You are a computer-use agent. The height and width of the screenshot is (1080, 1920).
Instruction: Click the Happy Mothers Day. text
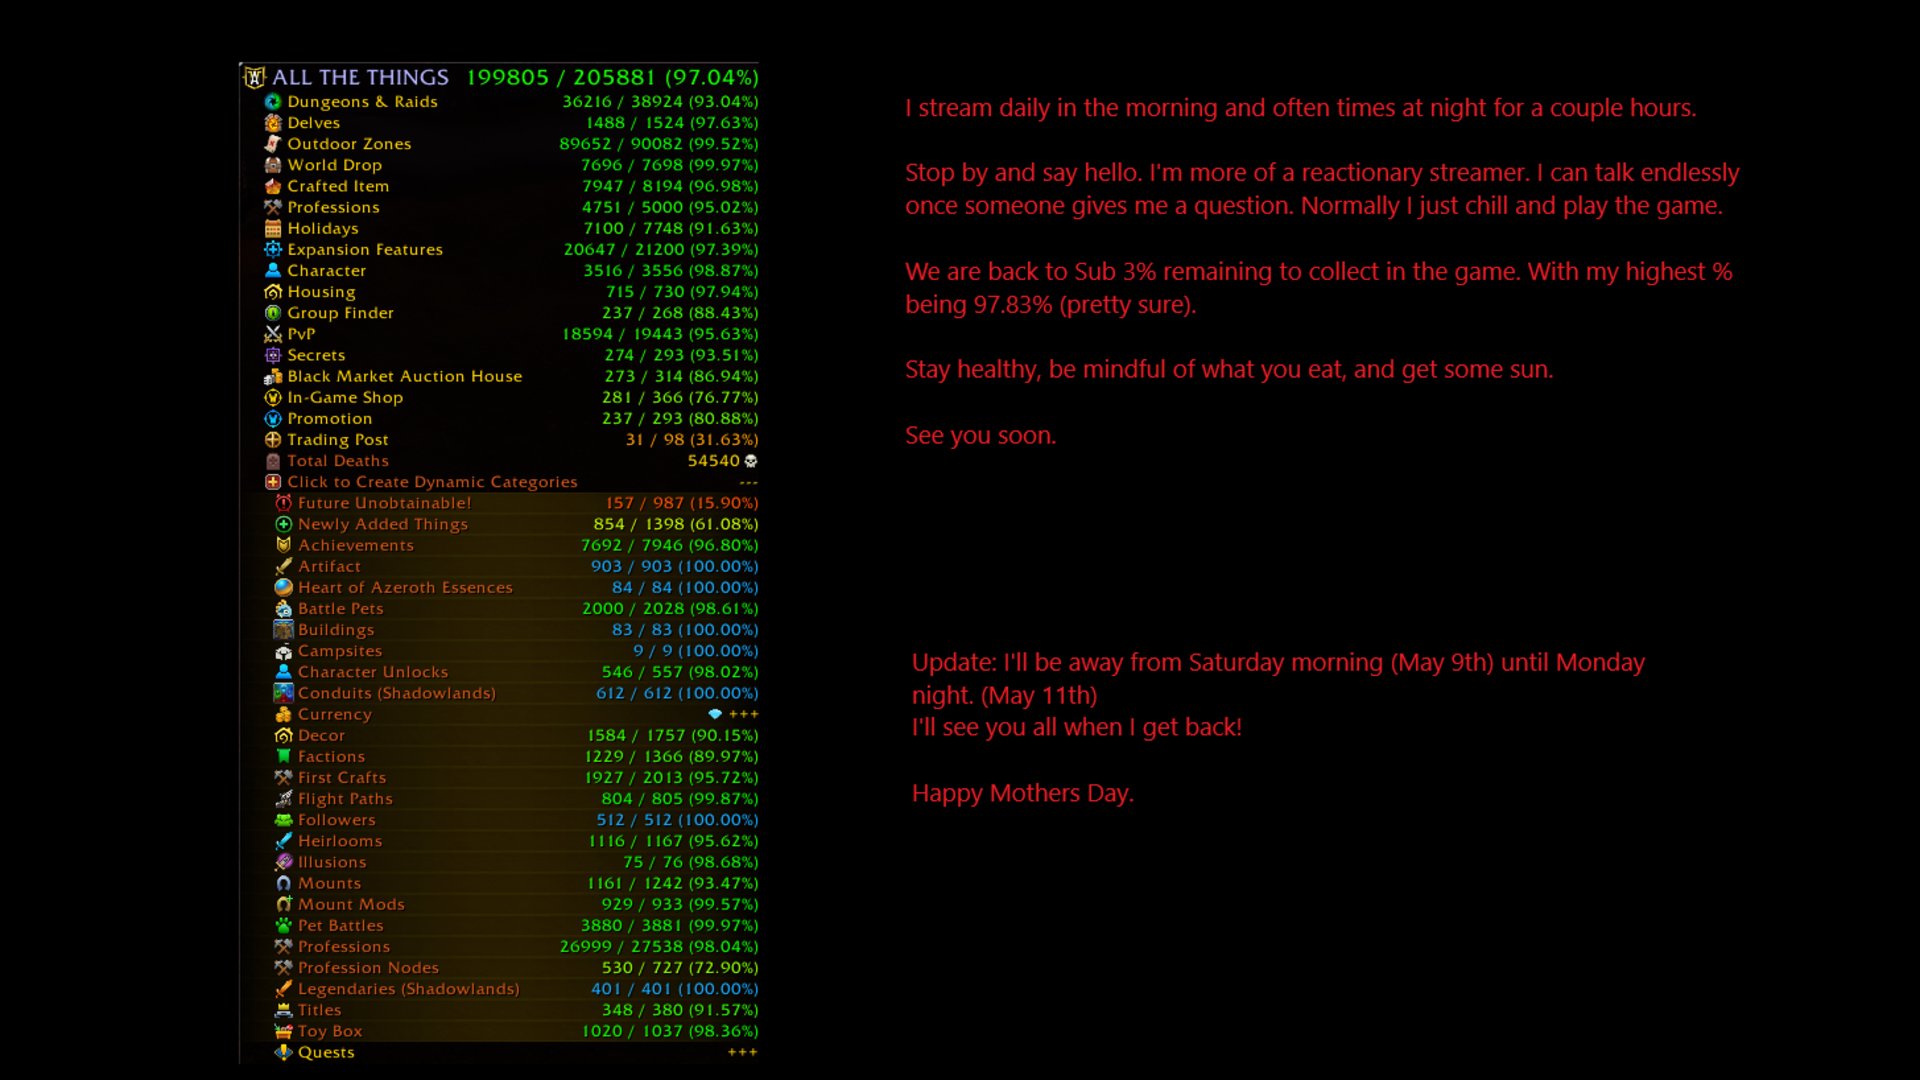(x=1022, y=793)
